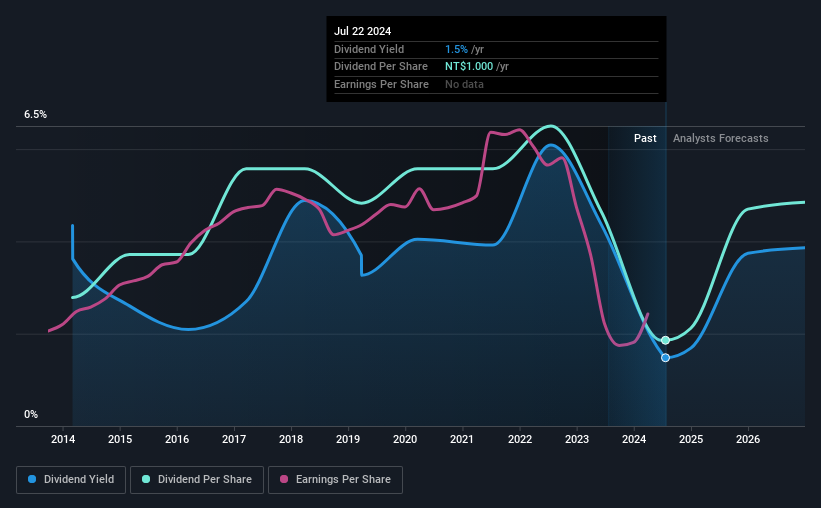
Task: Click the Analysts Forecasts label
Action: (x=720, y=138)
